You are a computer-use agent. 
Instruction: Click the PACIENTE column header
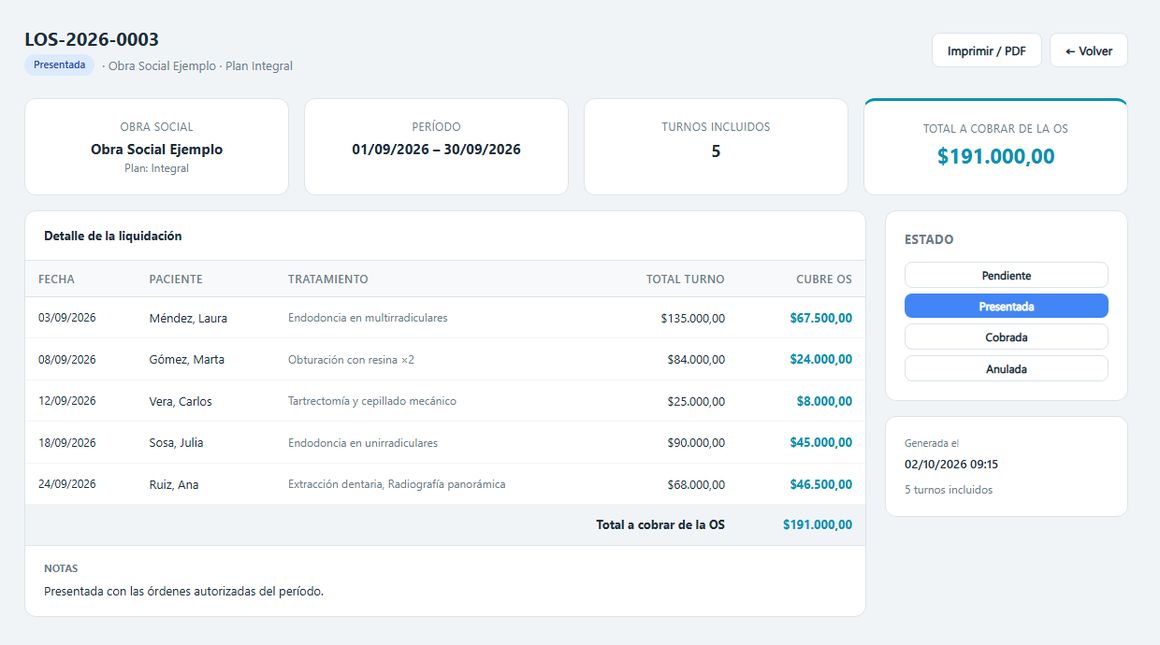coord(175,279)
